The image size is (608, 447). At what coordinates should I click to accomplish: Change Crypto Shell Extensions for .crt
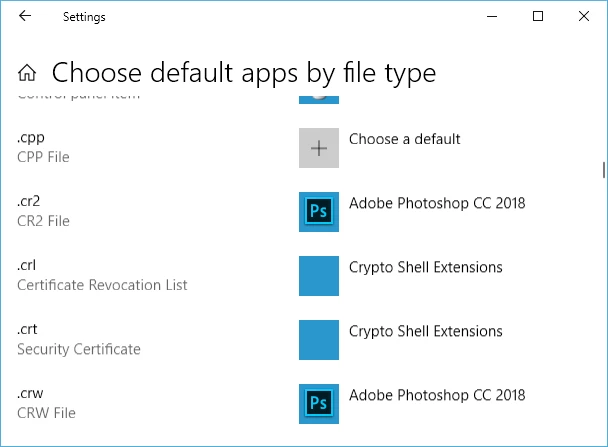tap(426, 331)
